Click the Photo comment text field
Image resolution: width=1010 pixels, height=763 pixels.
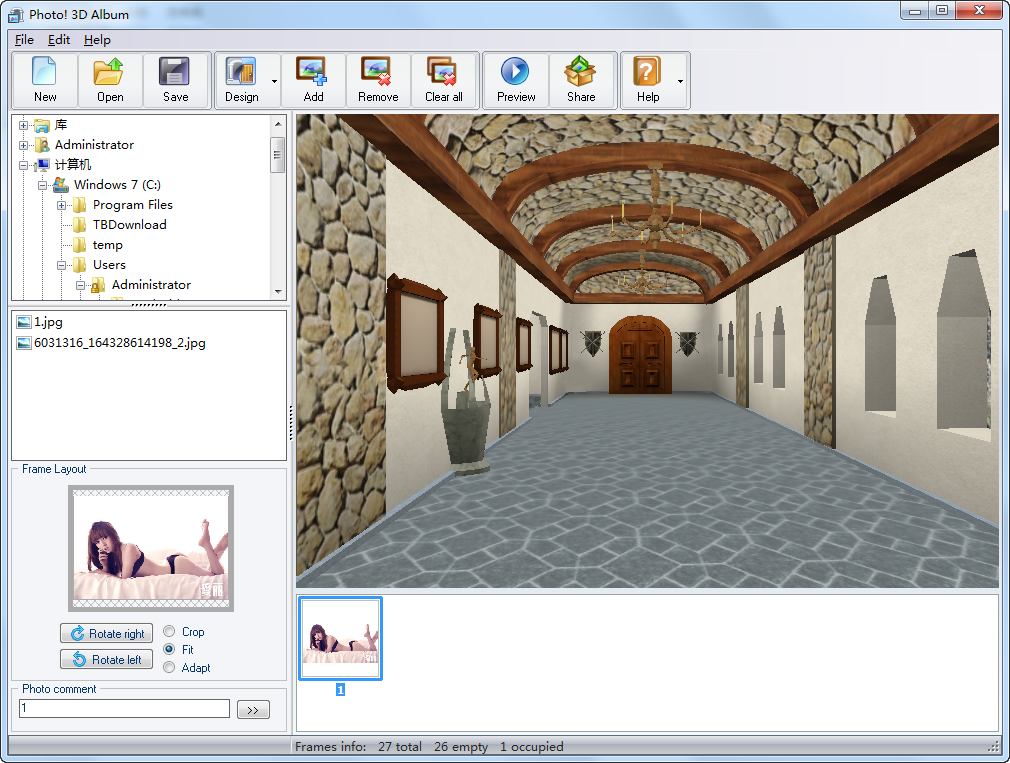[124, 709]
